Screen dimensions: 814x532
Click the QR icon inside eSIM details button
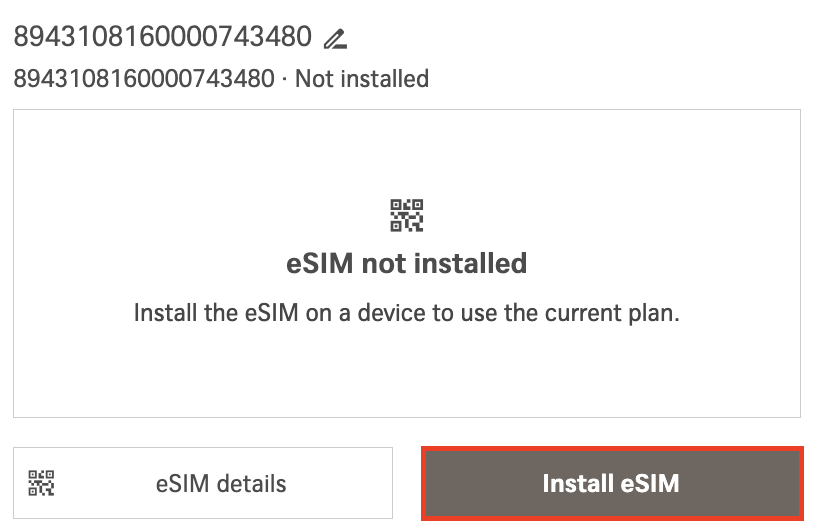(41, 484)
